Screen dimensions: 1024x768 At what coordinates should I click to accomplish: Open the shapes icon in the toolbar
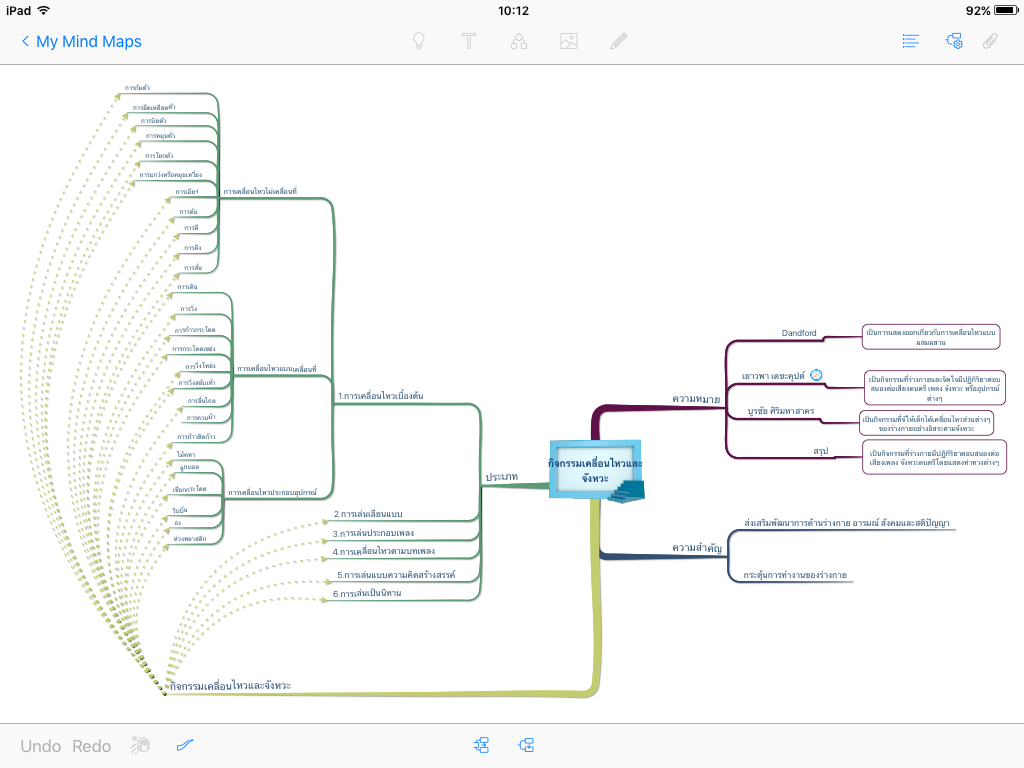coord(519,41)
